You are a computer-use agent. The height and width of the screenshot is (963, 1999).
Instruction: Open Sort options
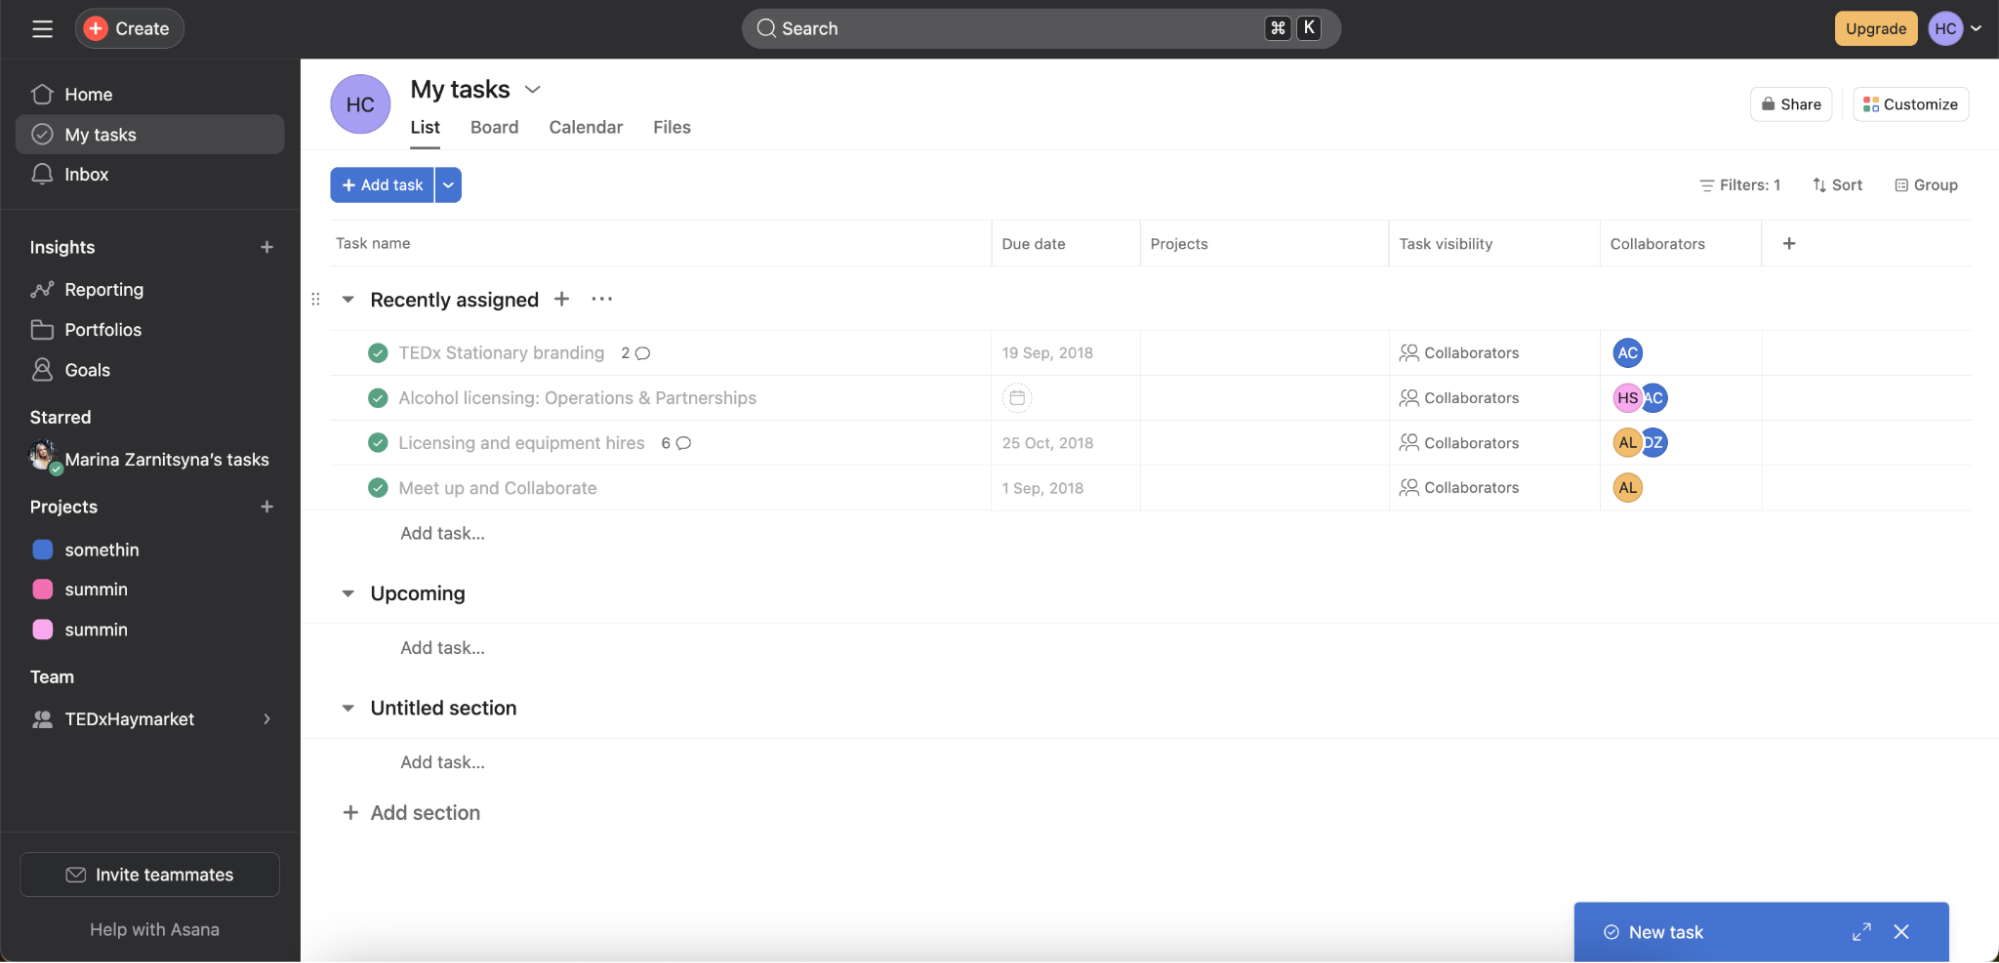[x=1837, y=185]
